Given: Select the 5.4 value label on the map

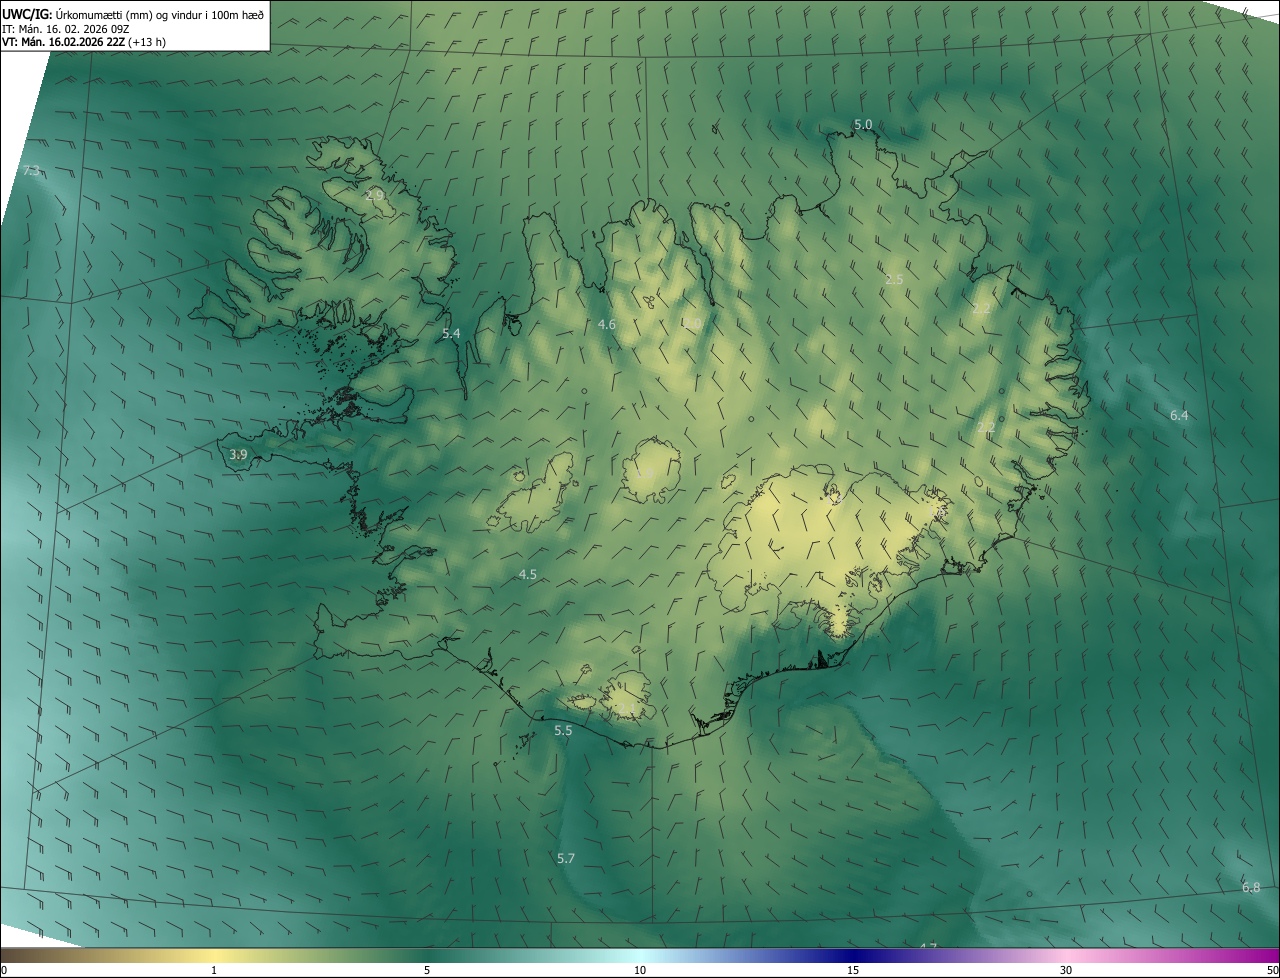Looking at the screenshot, I should (451, 333).
